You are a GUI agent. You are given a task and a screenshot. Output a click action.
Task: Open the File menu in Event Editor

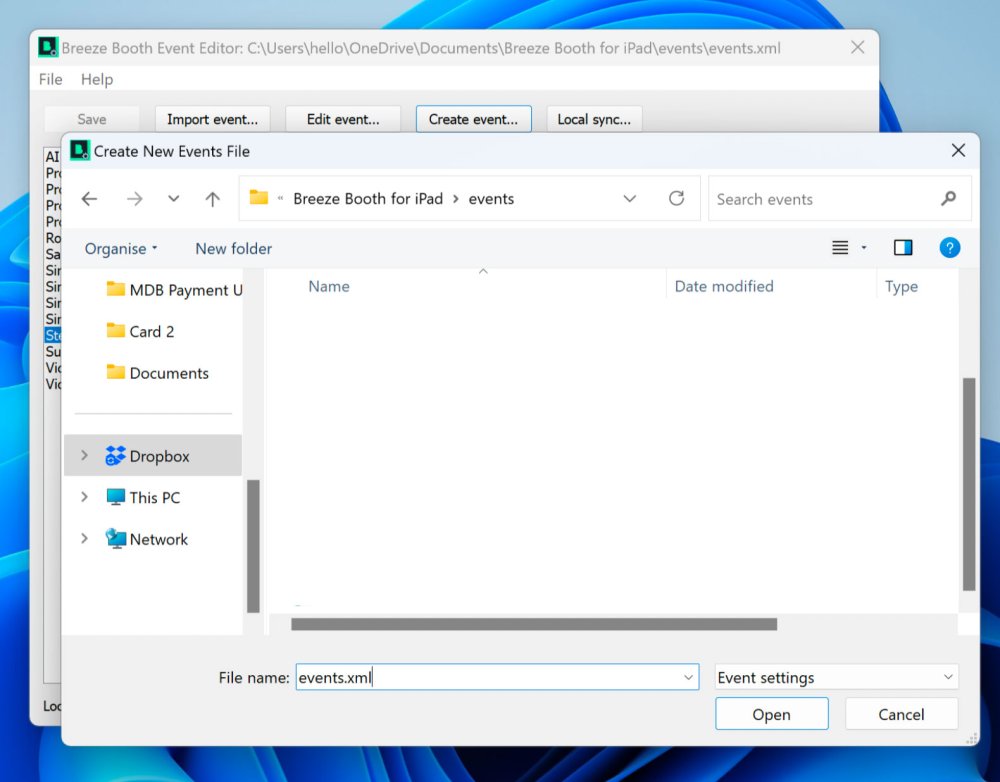coord(50,79)
